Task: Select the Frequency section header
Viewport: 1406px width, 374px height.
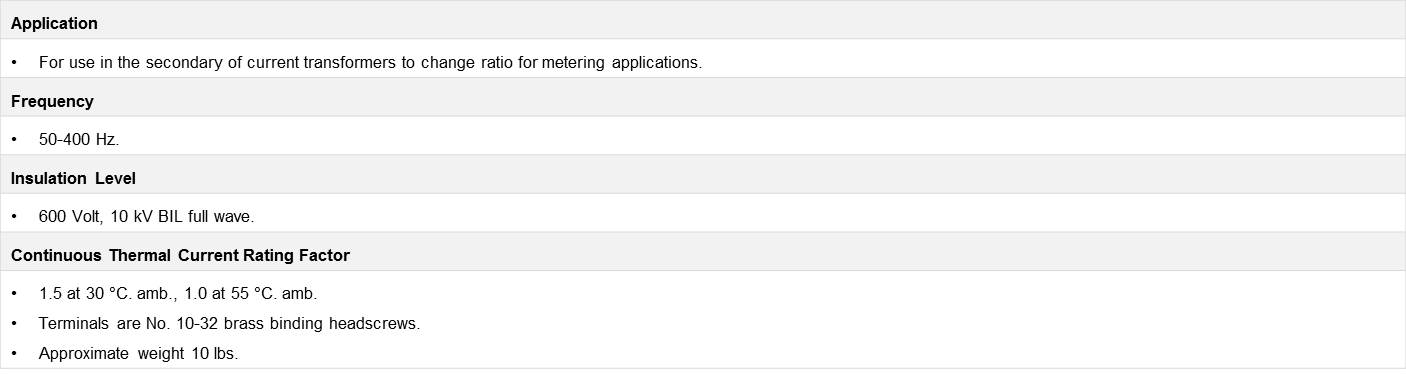Action: 52,101
